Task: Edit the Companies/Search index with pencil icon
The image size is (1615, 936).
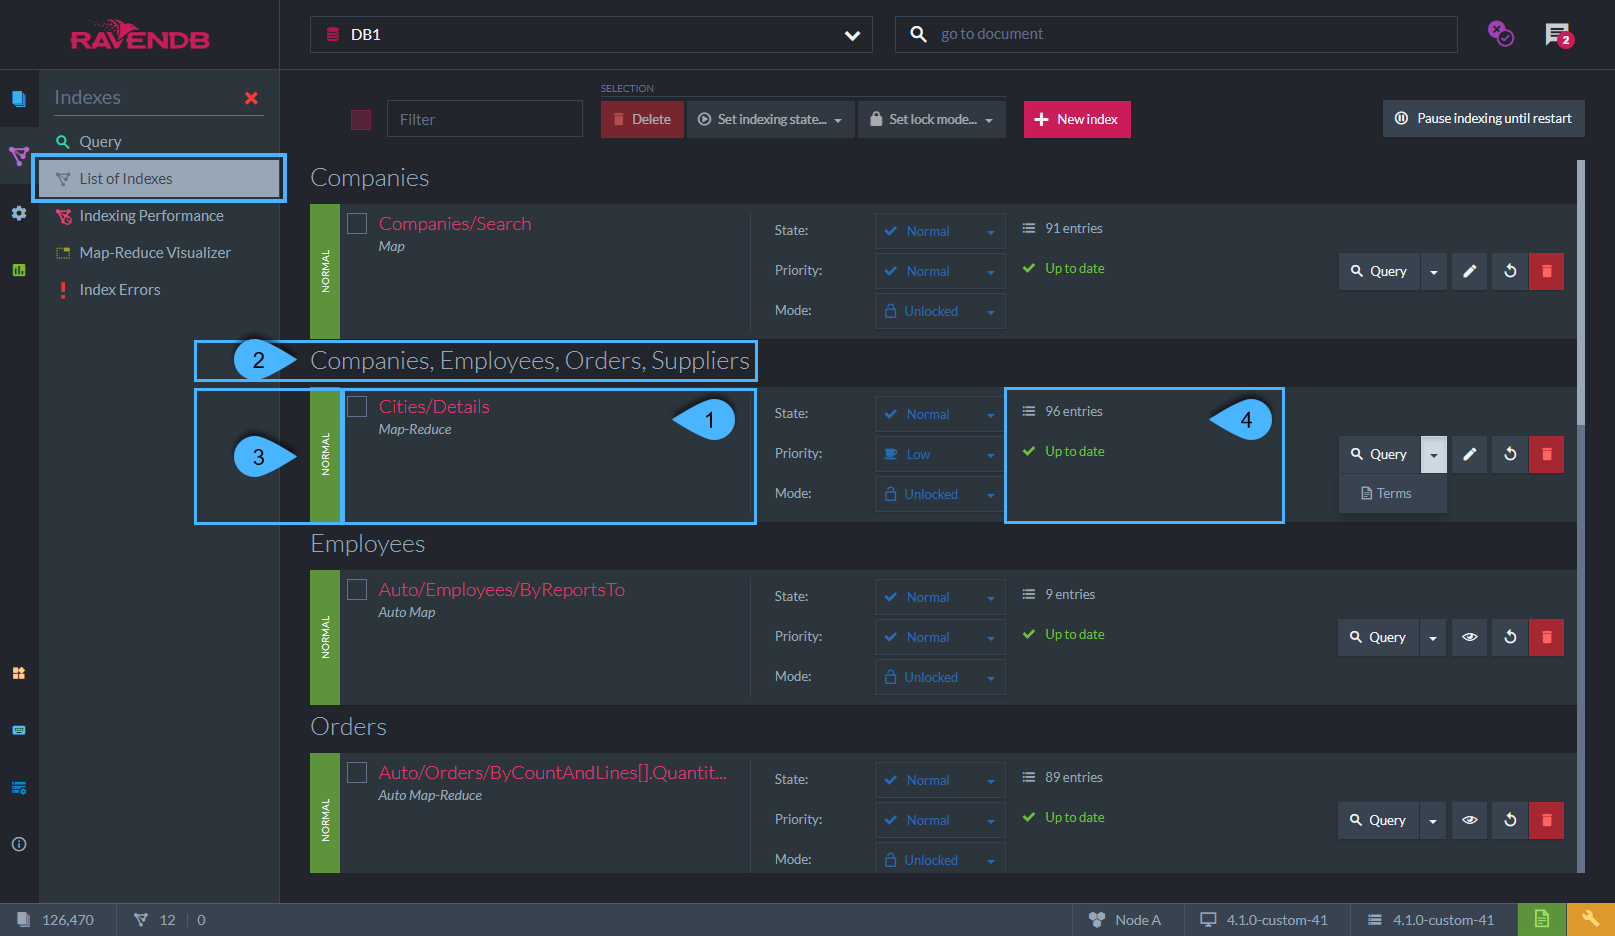Action: tap(1469, 271)
